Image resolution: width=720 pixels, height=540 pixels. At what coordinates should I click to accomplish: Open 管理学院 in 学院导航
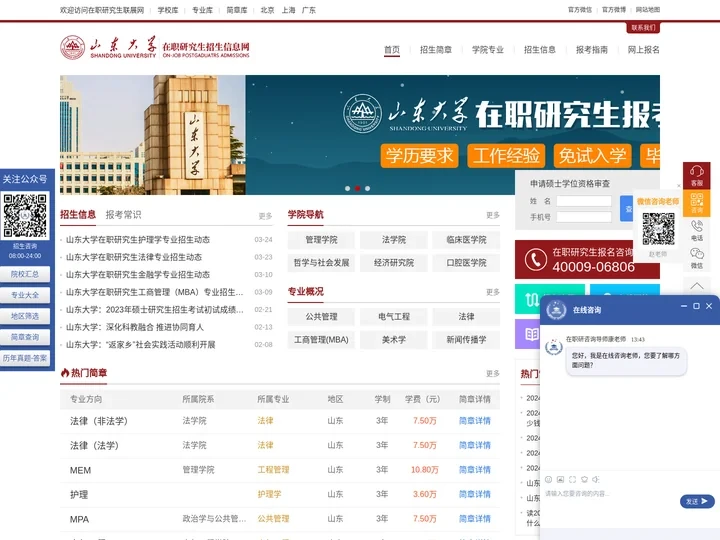point(321,240)
